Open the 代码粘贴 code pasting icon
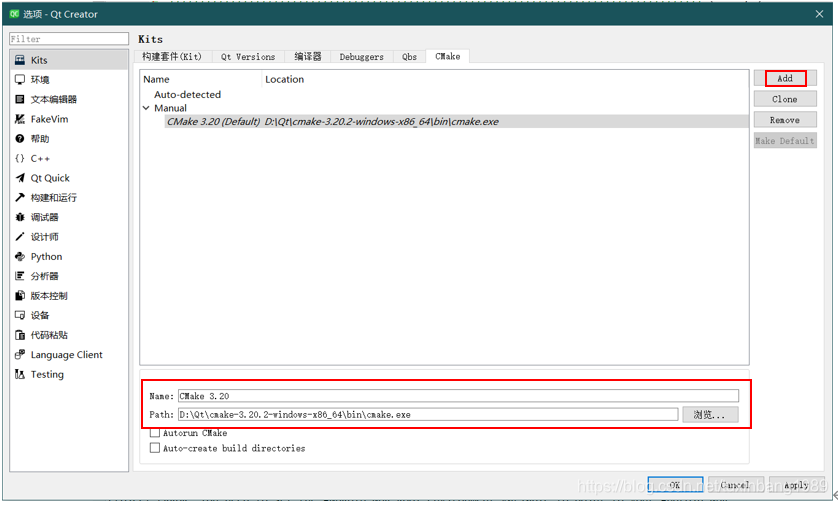Viewport: 838px width, 505px height. coord(20,335)
